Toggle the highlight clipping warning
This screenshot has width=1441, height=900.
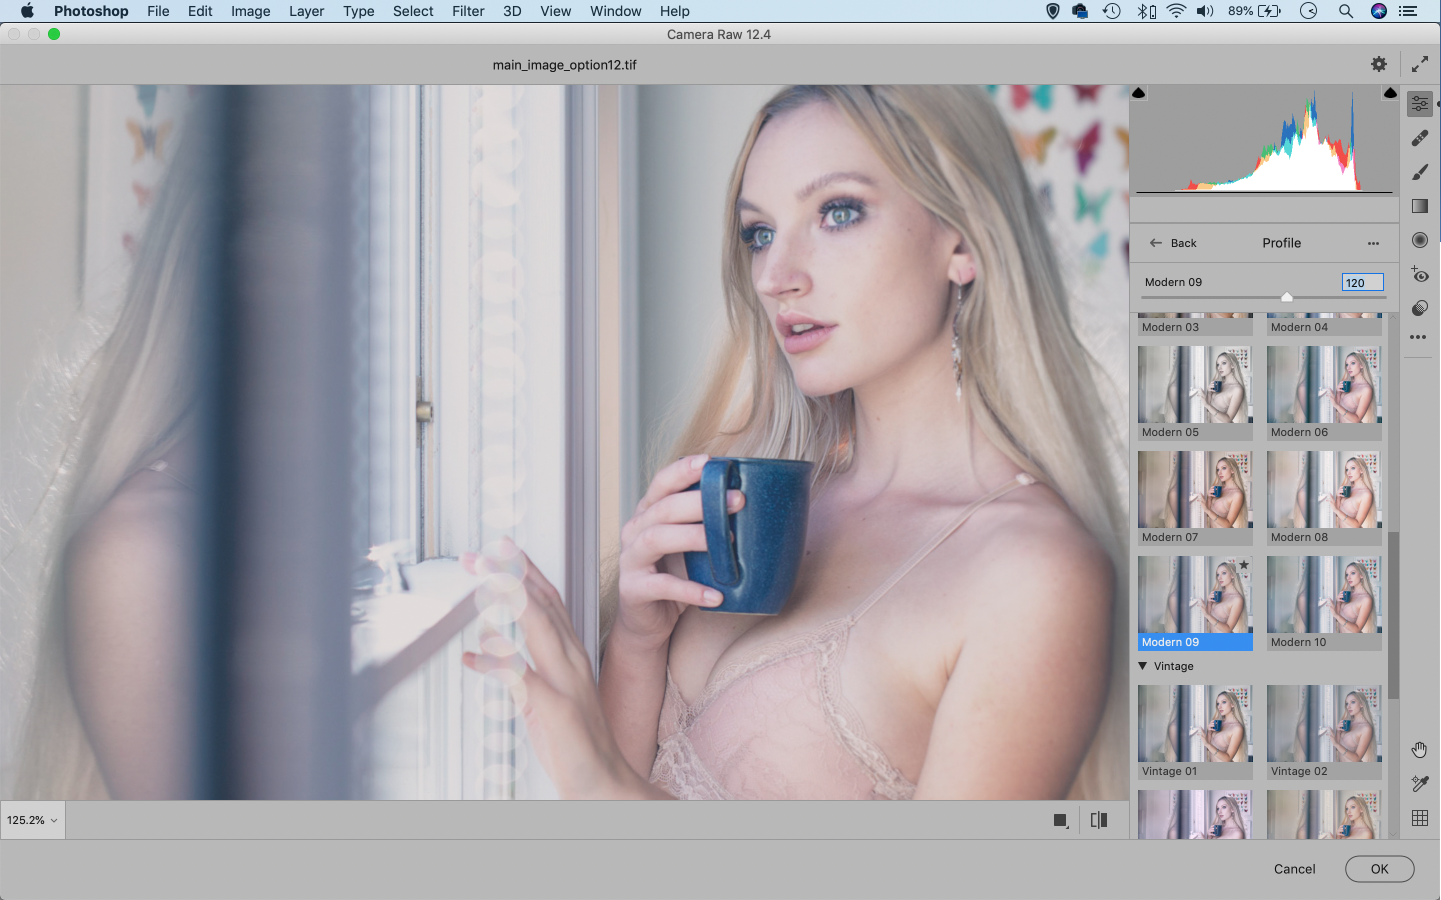click(1389, 93)
